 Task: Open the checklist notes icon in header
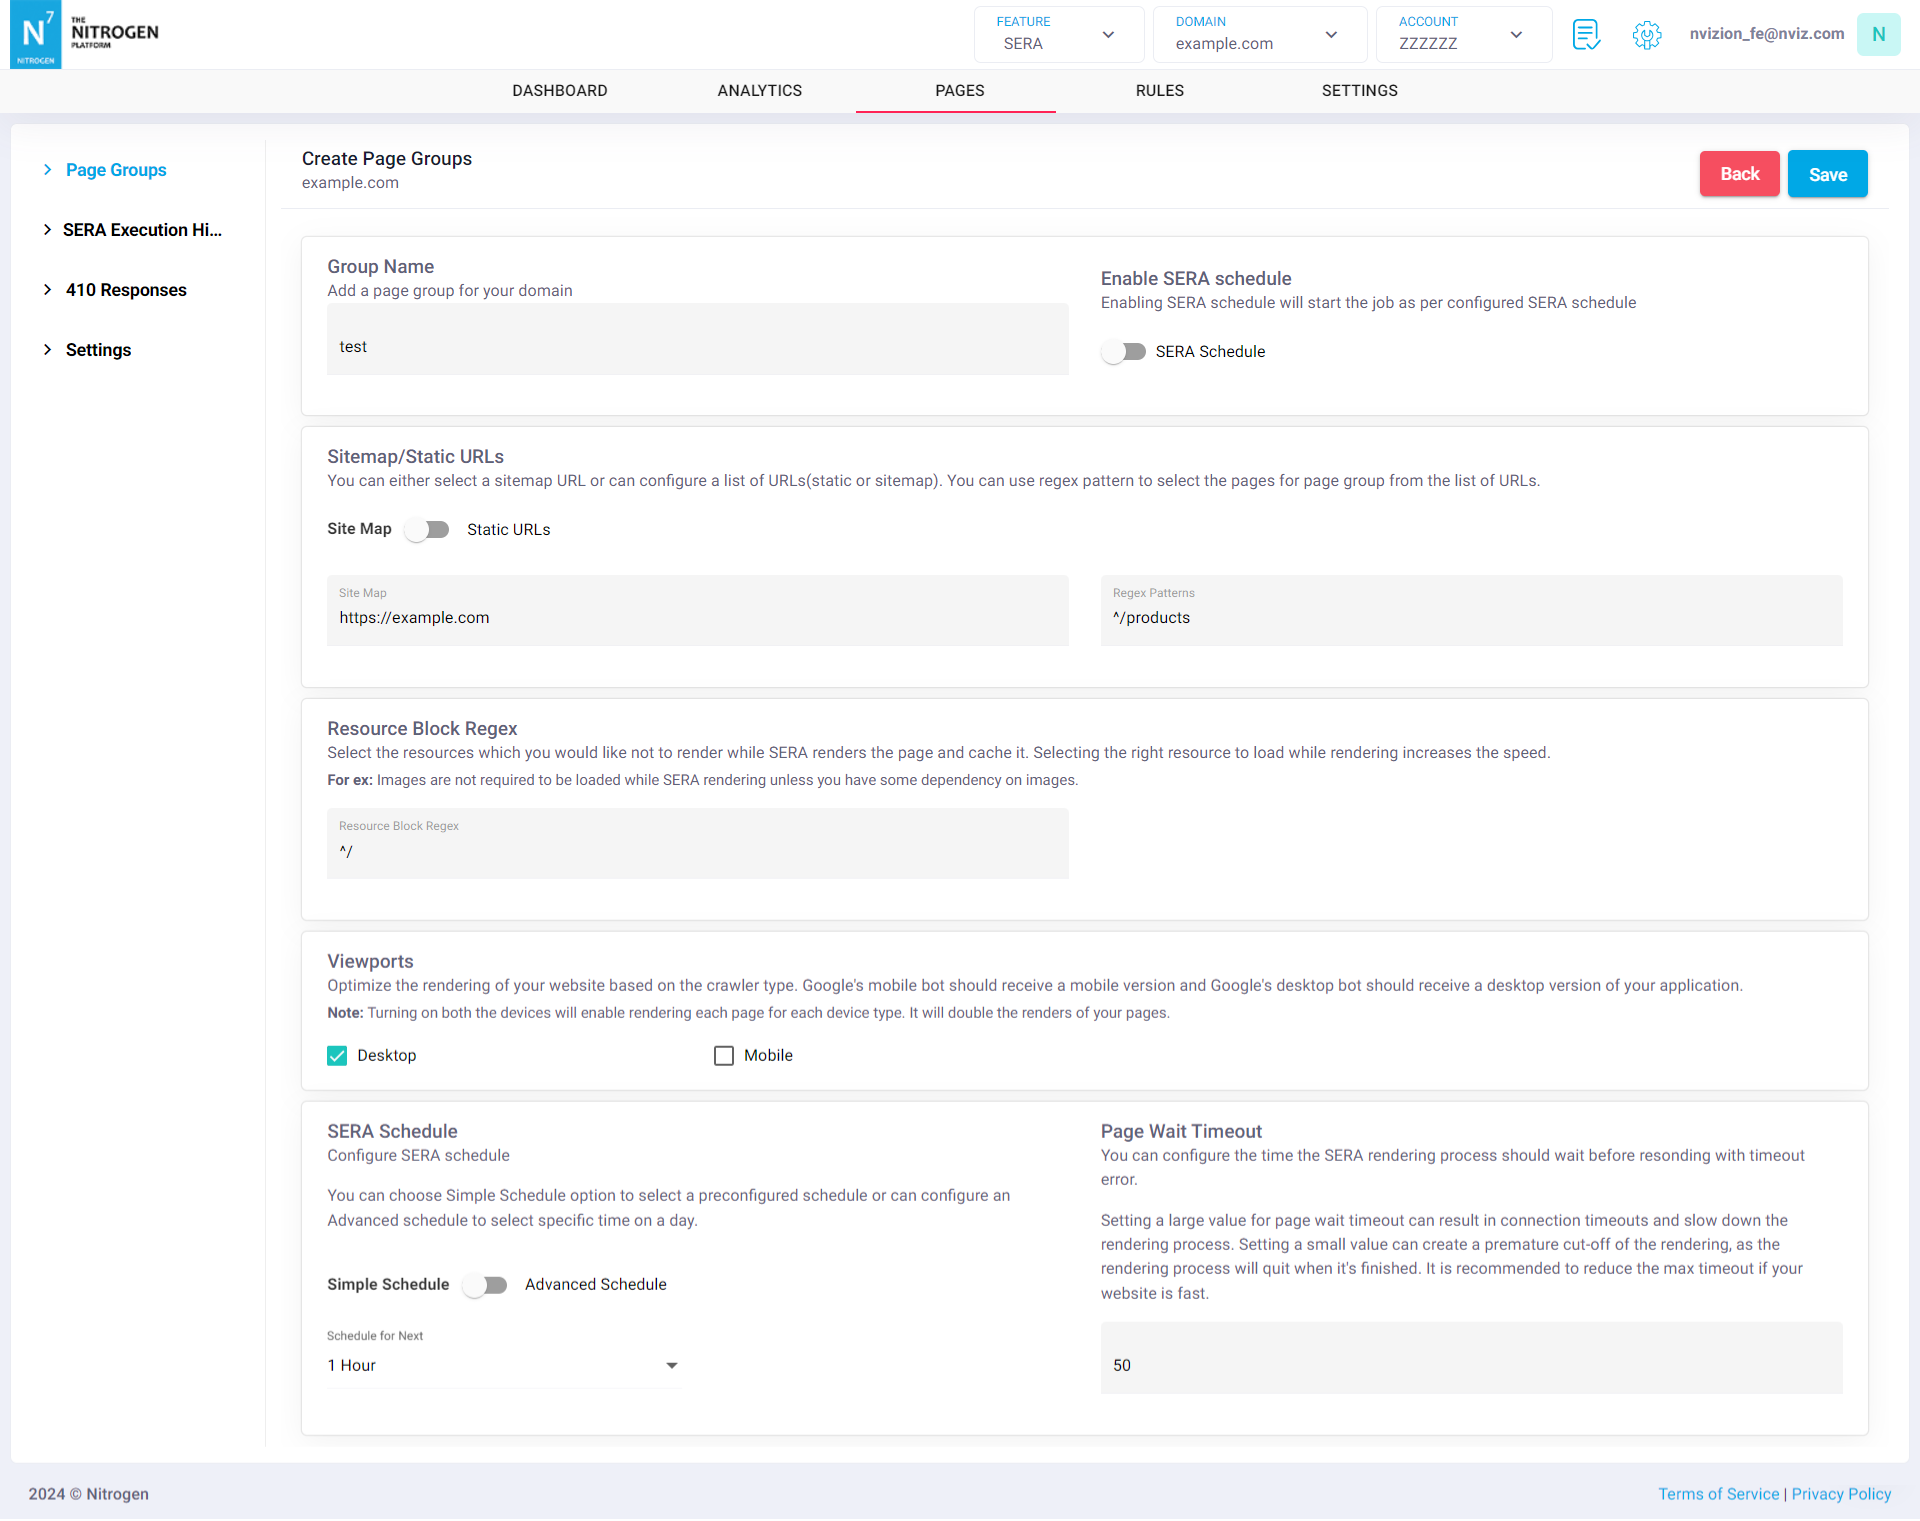click(1586, 34)
